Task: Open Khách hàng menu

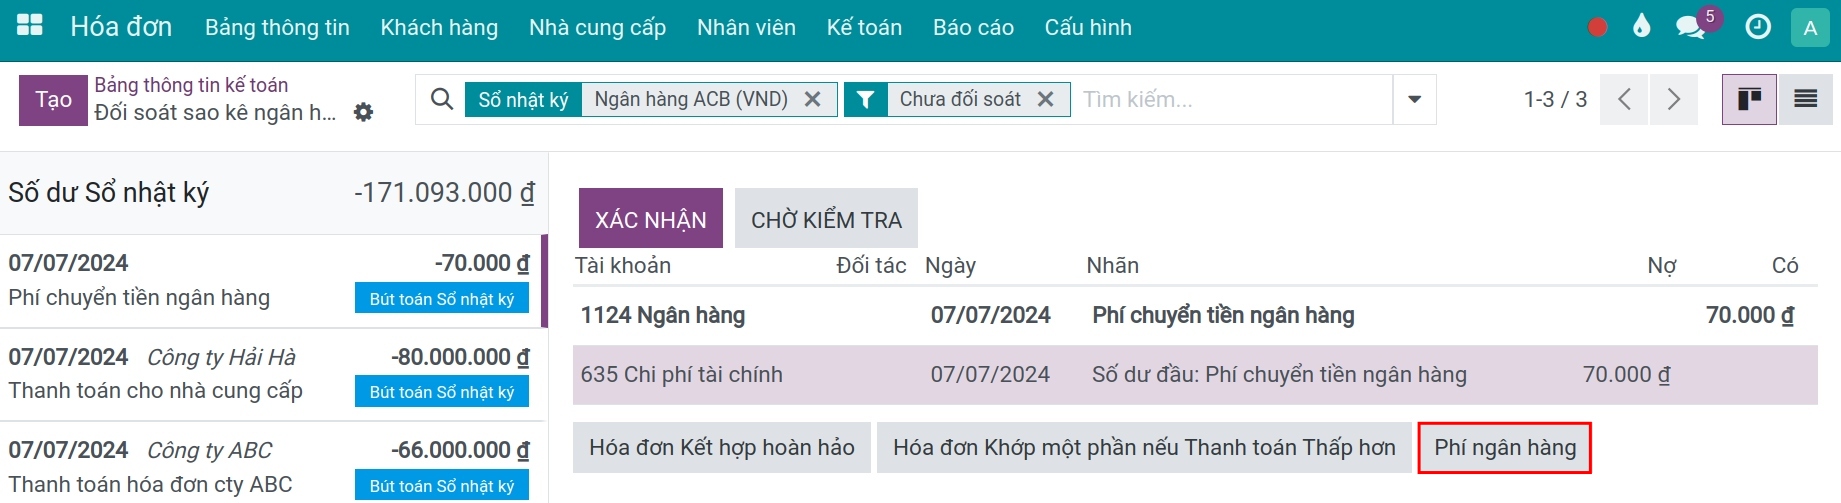Action: pos(439,27)
